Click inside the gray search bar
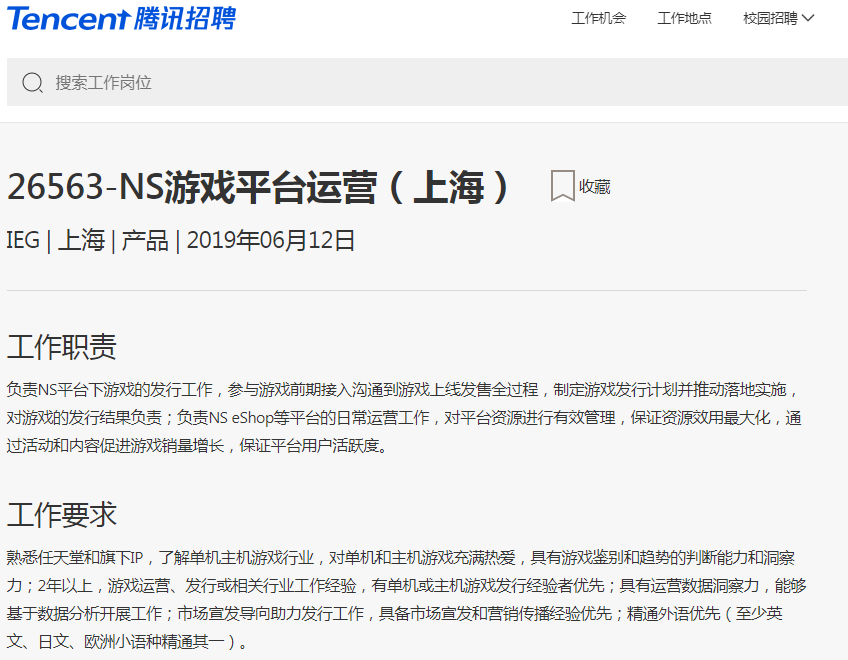The image size is (848, 660). point(300,83)
